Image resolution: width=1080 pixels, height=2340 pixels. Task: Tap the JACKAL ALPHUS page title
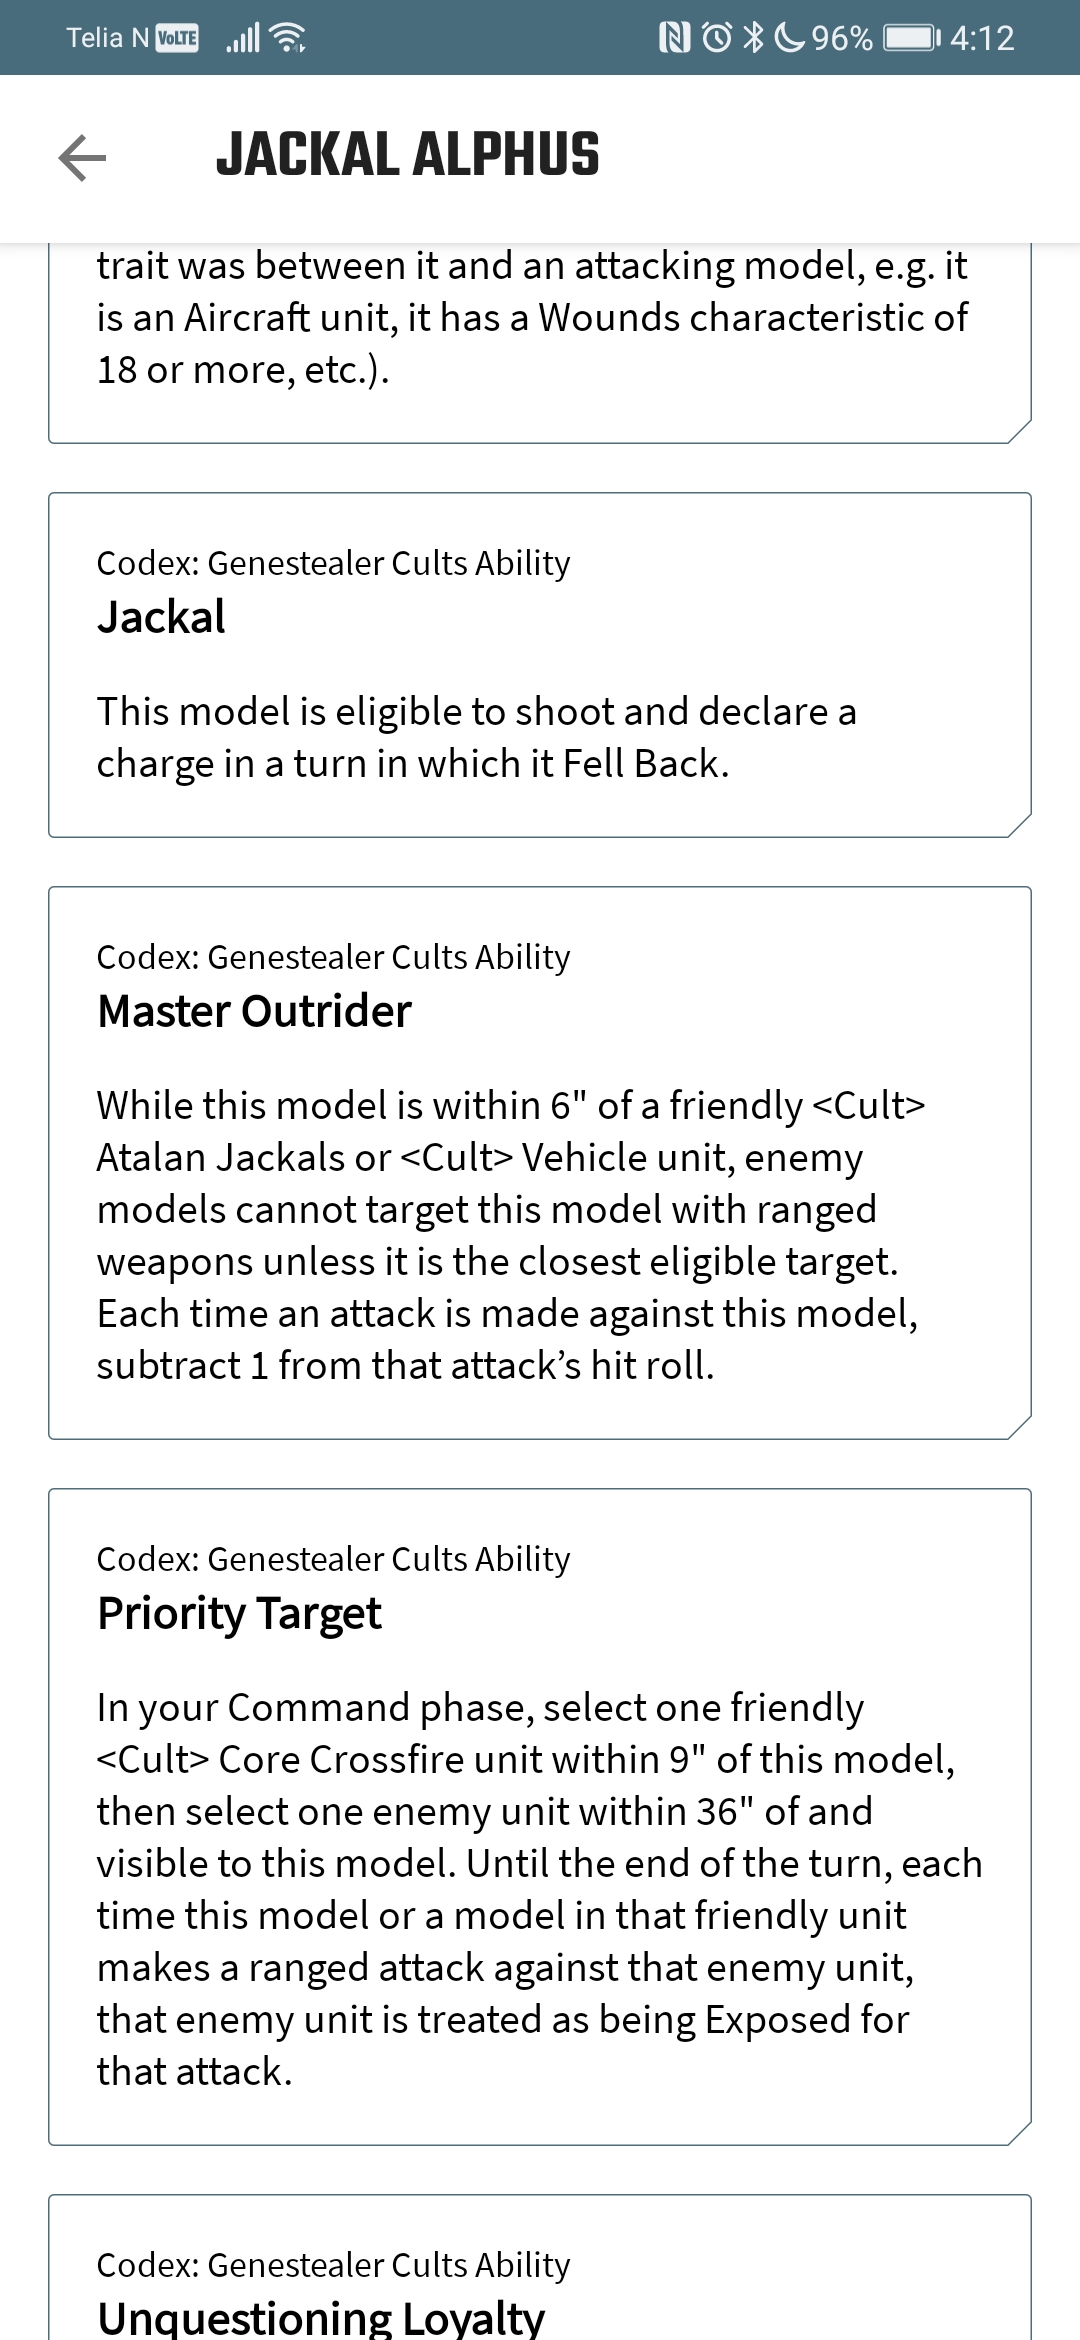tap(408, 155)
